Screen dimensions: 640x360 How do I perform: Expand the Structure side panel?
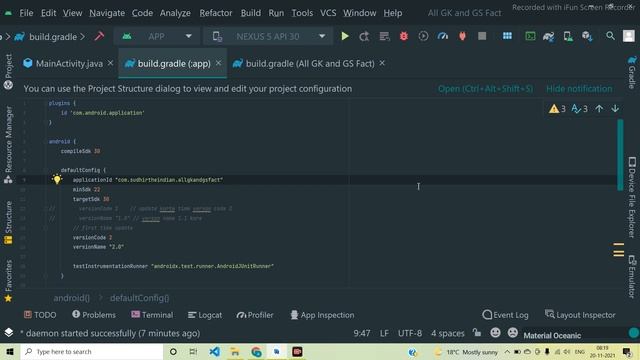[x=8, y=223]
